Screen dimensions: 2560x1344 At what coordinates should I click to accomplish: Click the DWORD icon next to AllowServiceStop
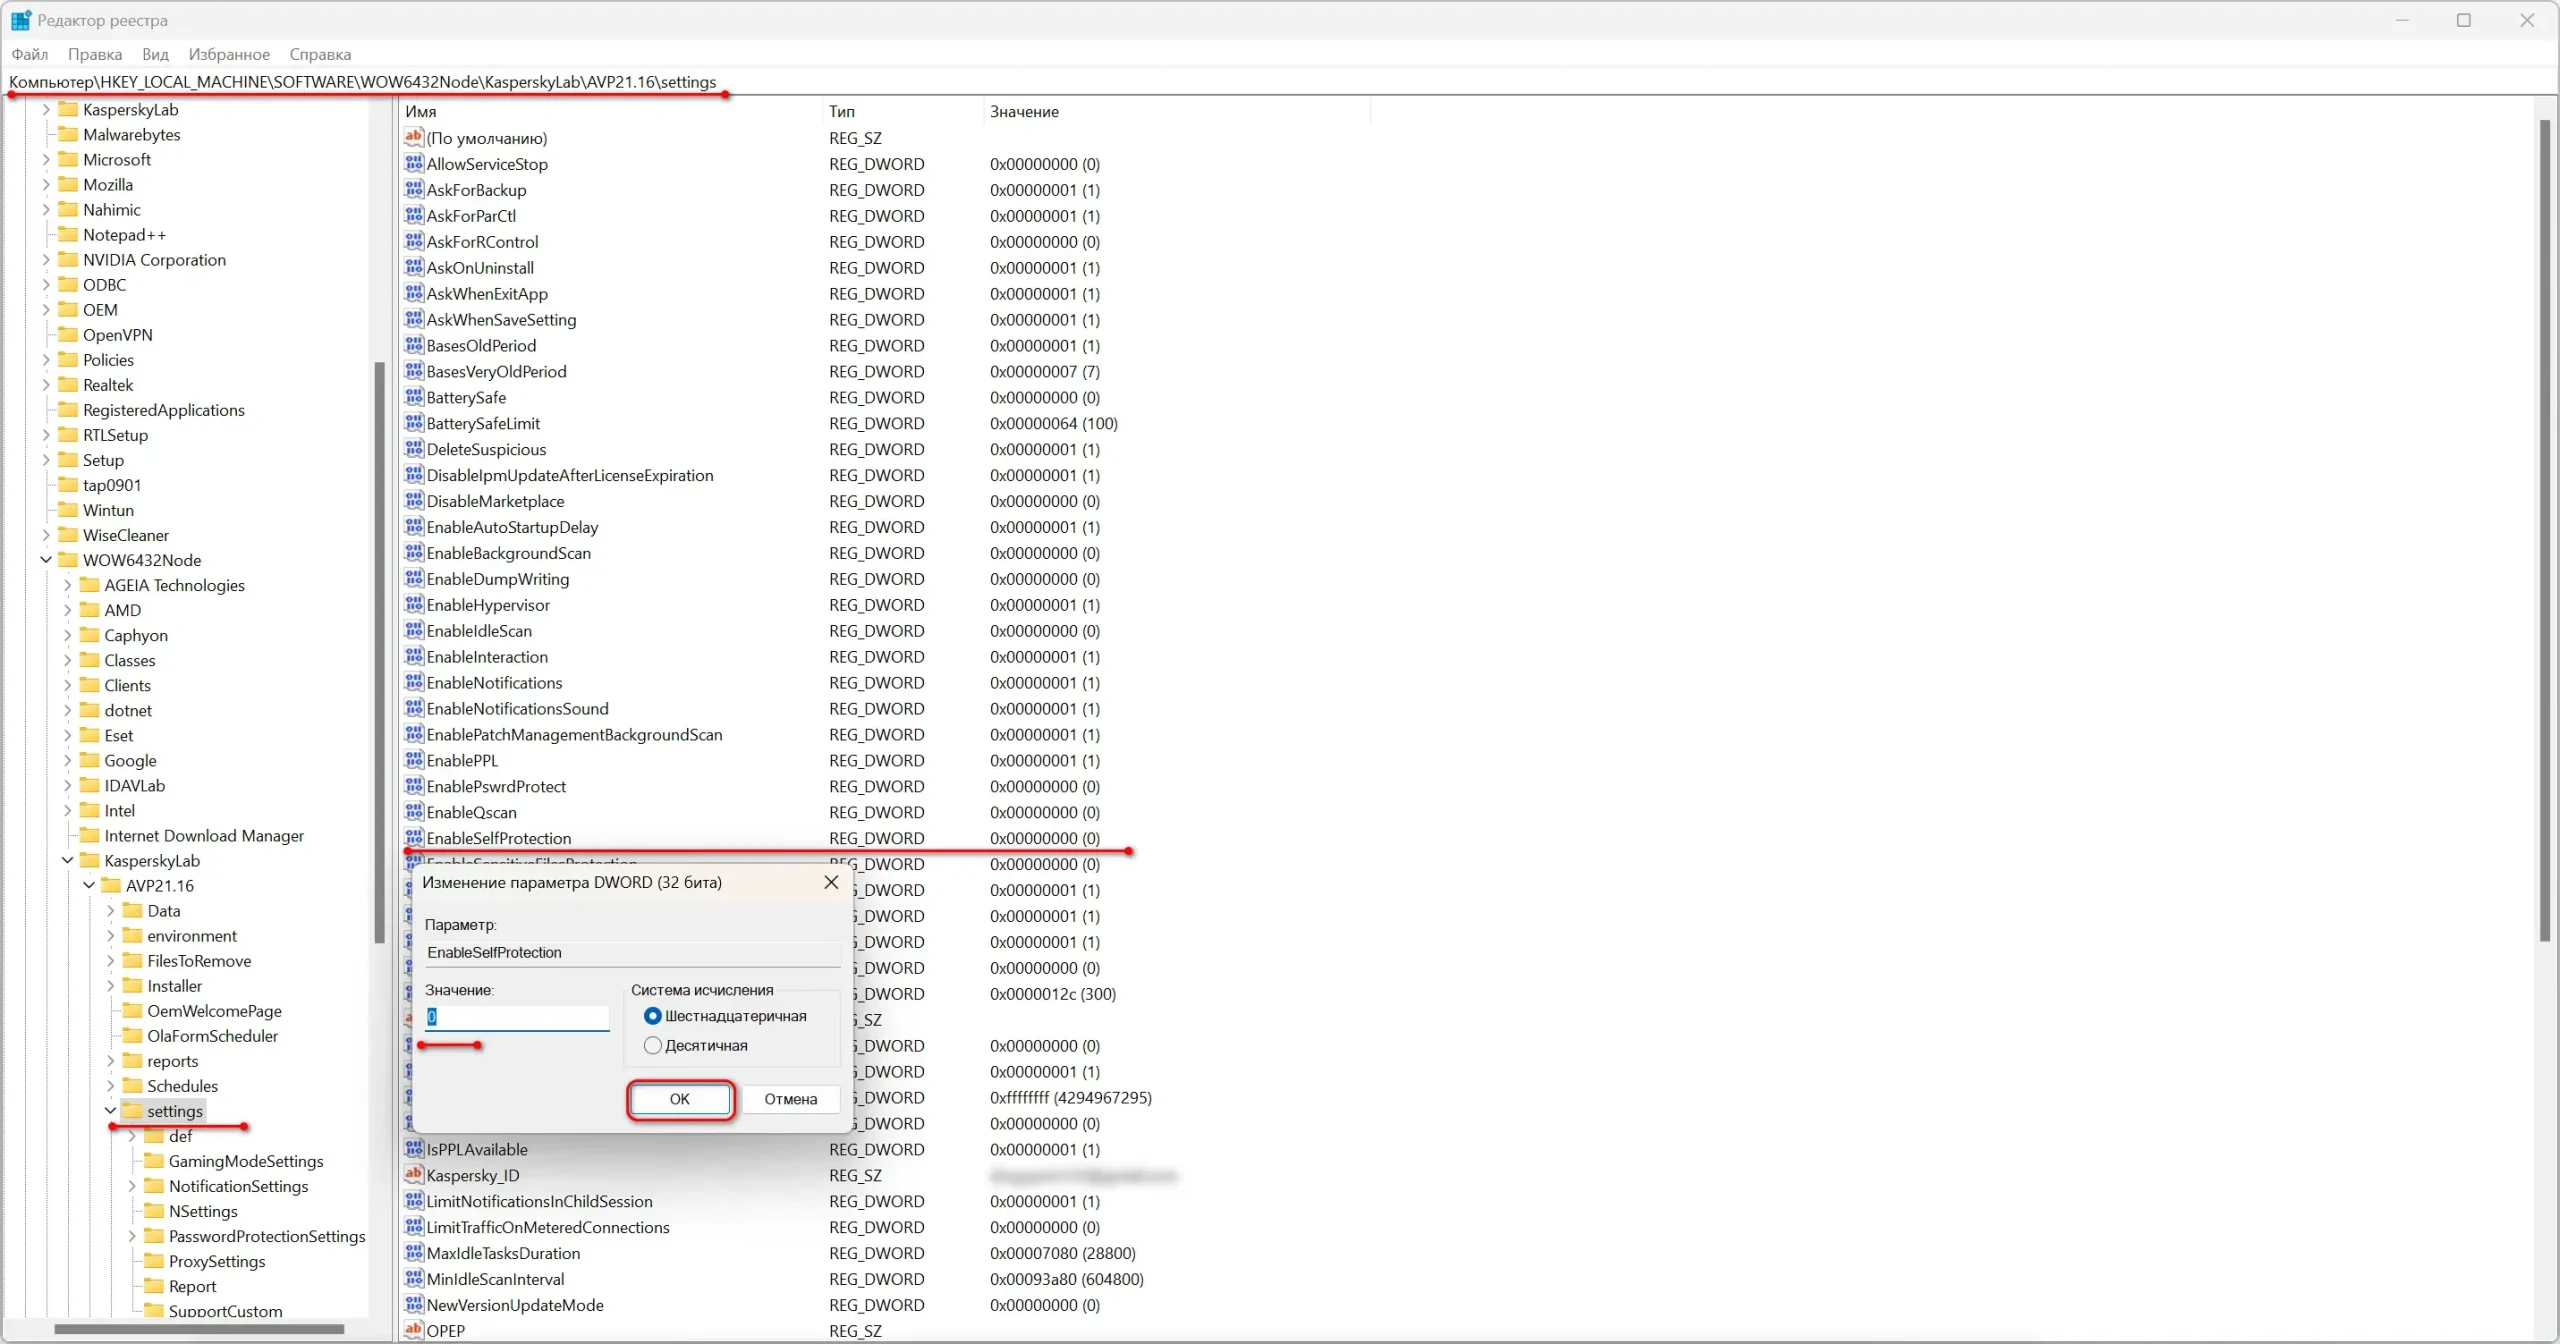click(x=414, y=164)
